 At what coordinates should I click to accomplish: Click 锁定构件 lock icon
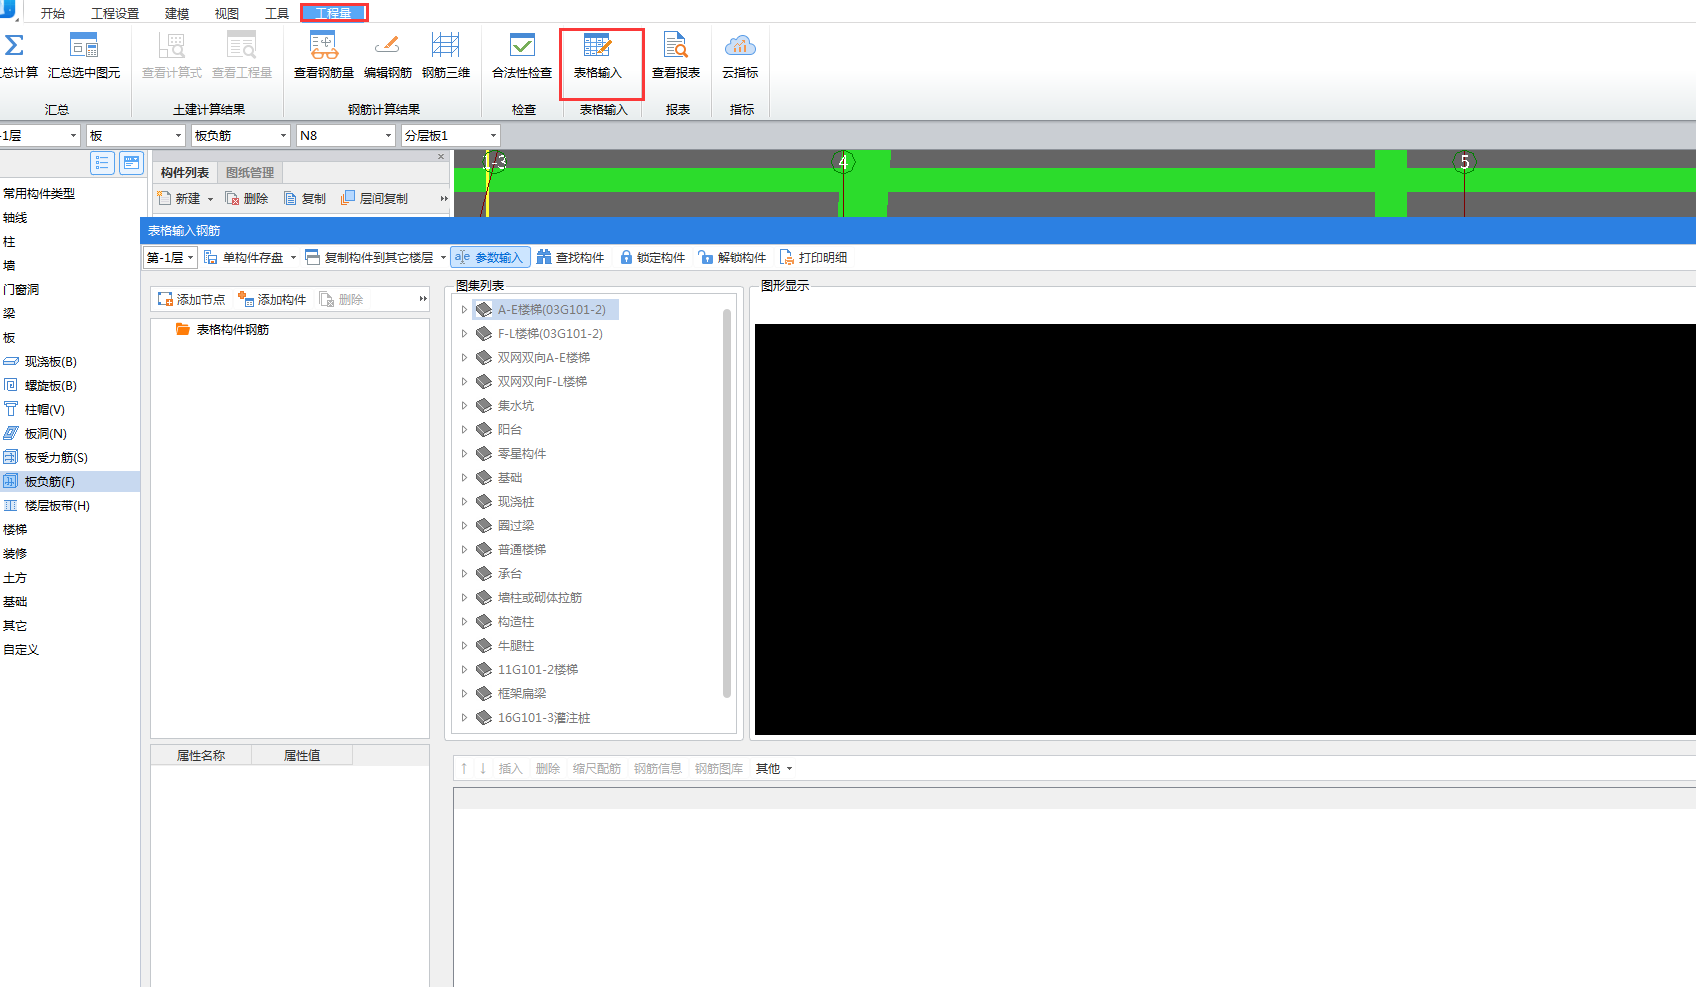point(626,257)
